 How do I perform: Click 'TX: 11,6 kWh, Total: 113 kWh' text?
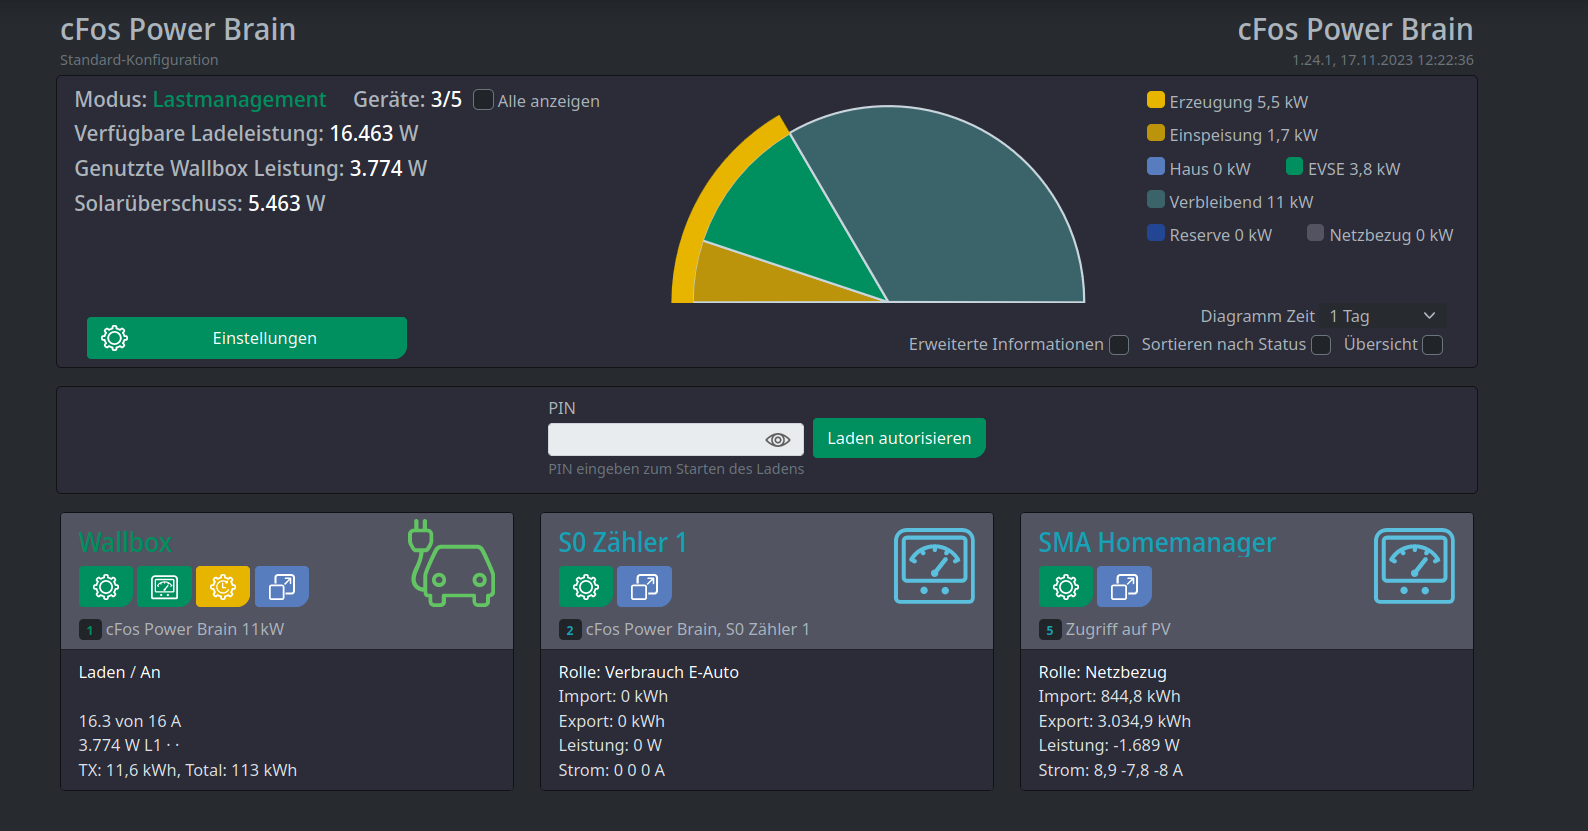188,770
